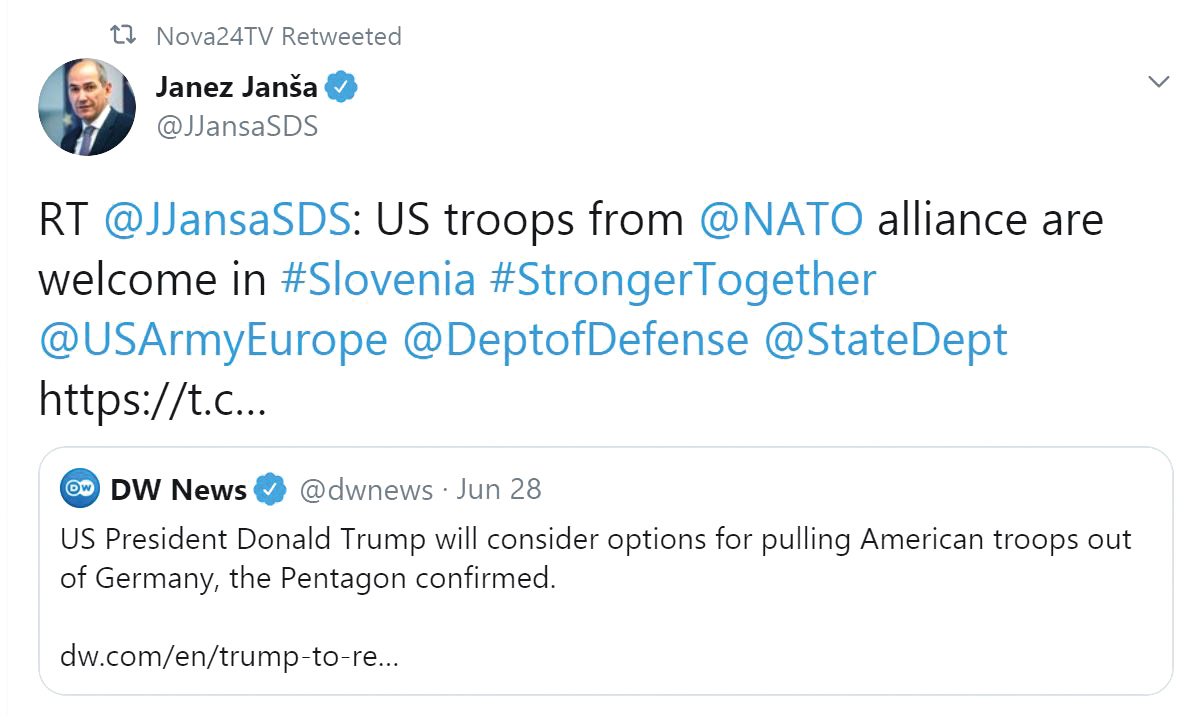Click the @JJansaSDS handle under the name
This screenshot has width=1197, height=716.
(237, 127)
